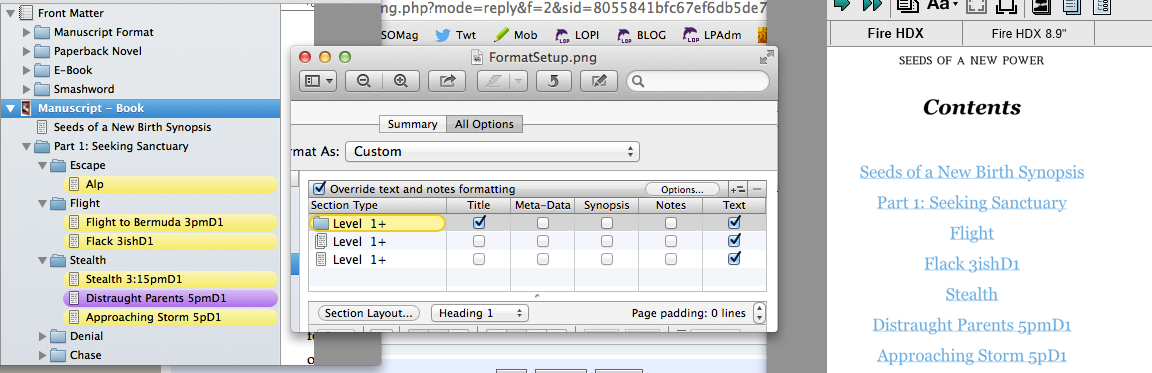Image resolution: width=1152 pixels, height=373 pixels.
Task: Click the Twt Twitter bird bookmark
Action: (455, 35)
